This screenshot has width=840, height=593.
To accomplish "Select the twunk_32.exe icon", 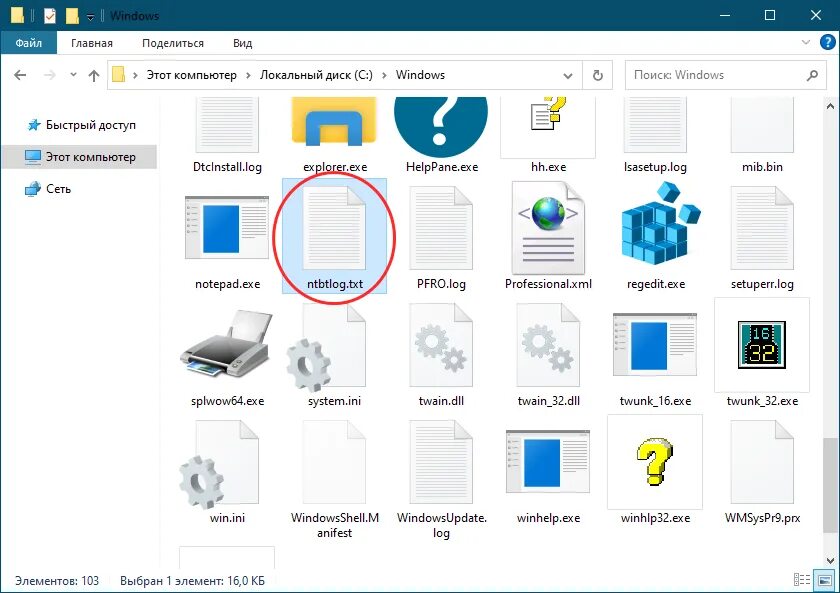I will click(761, 344).
